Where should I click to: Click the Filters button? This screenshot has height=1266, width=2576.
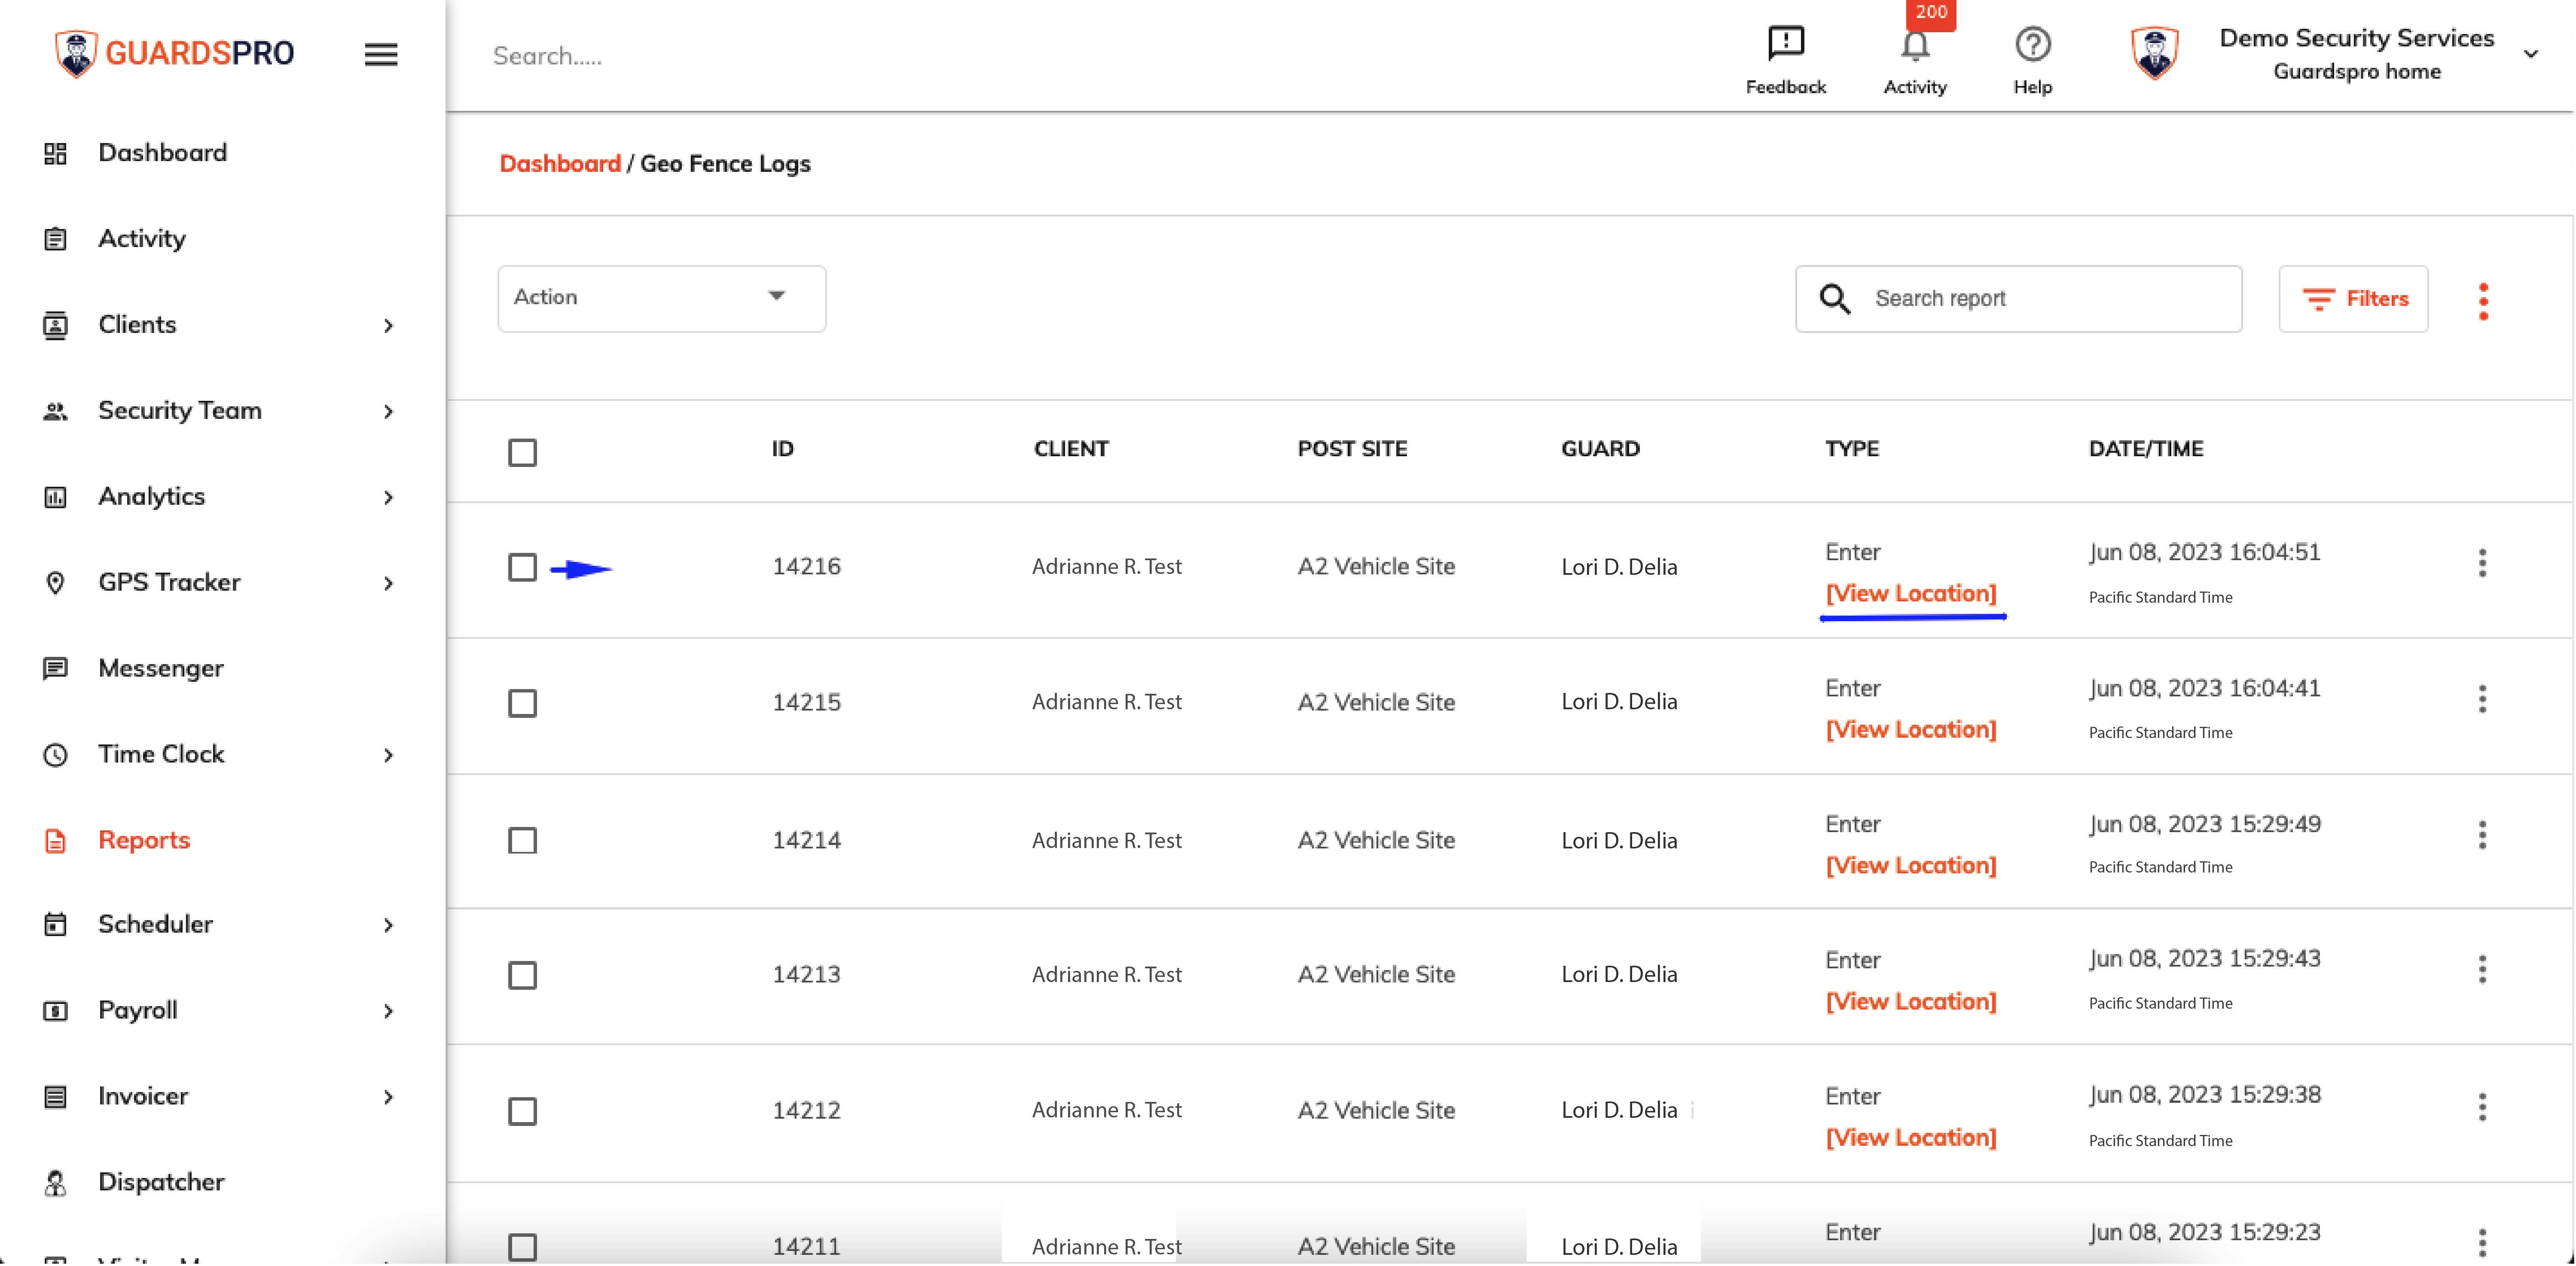2353,298
